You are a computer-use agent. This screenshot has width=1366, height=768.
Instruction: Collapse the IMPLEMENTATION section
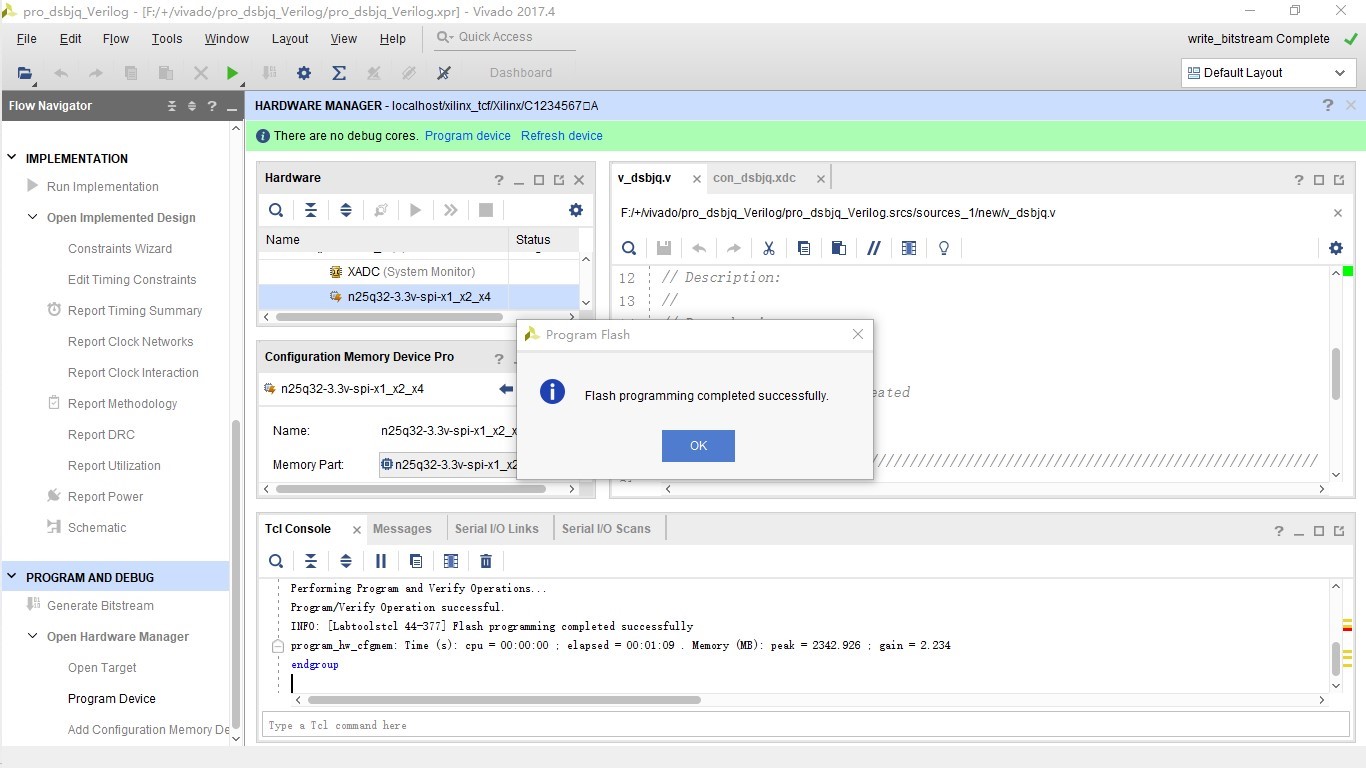click(x=12, y=158)
